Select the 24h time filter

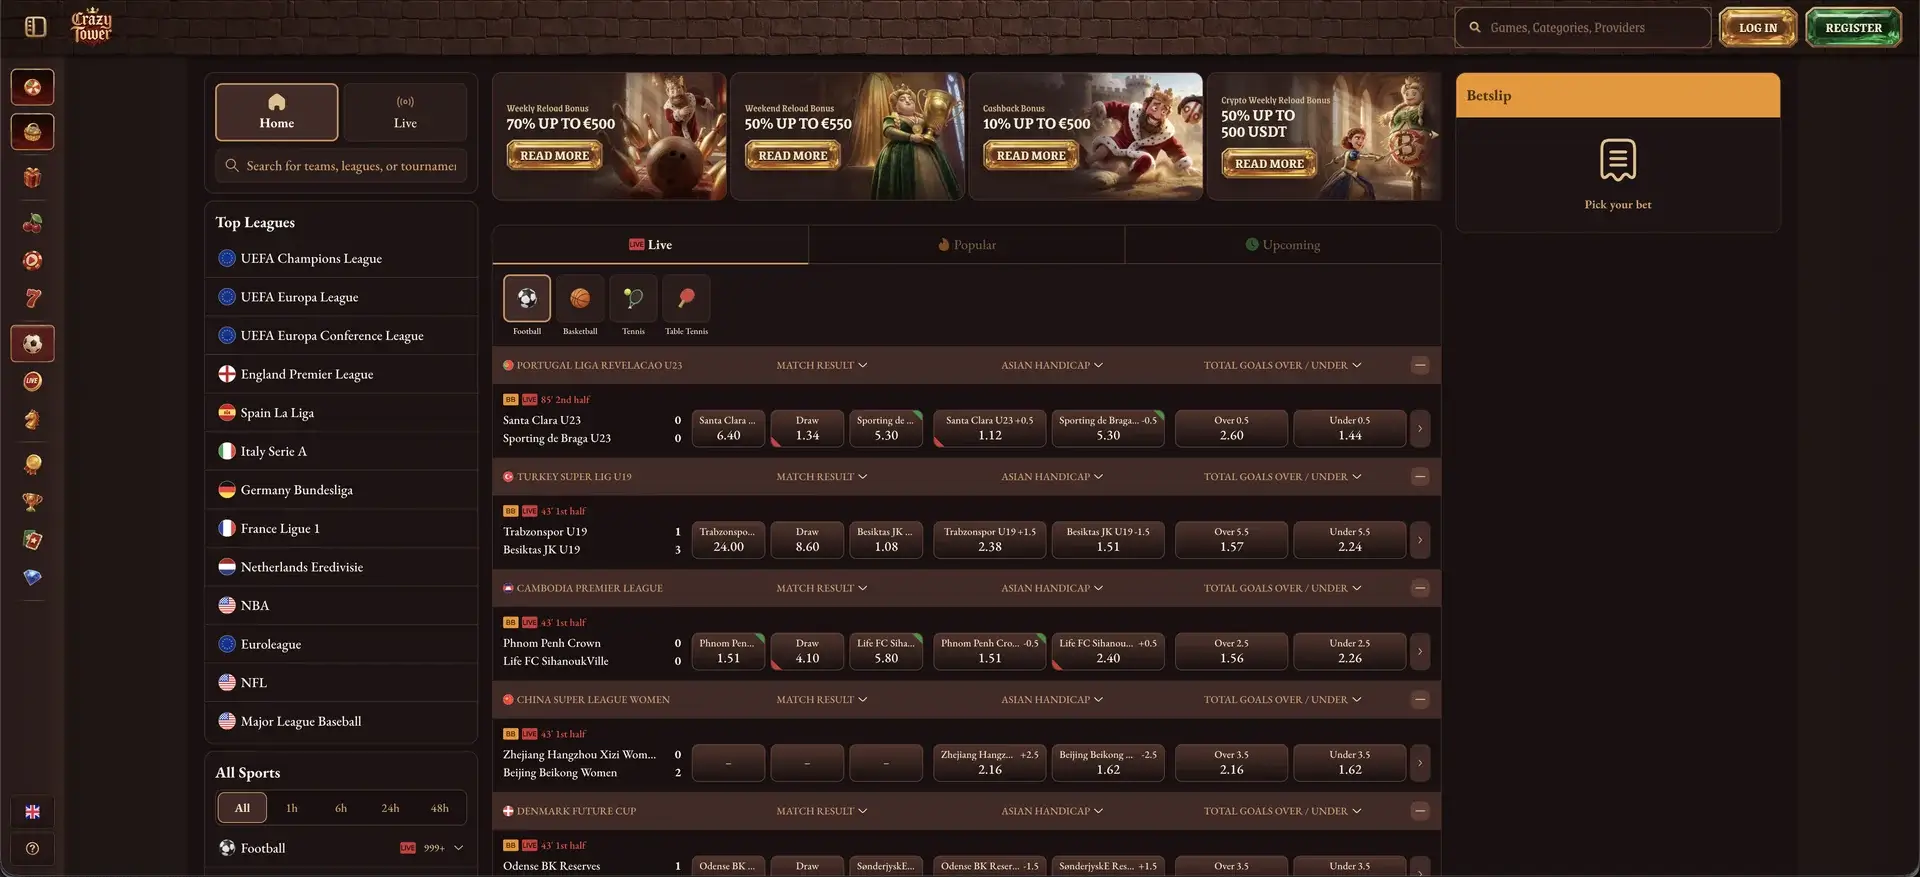click(390, 808)
